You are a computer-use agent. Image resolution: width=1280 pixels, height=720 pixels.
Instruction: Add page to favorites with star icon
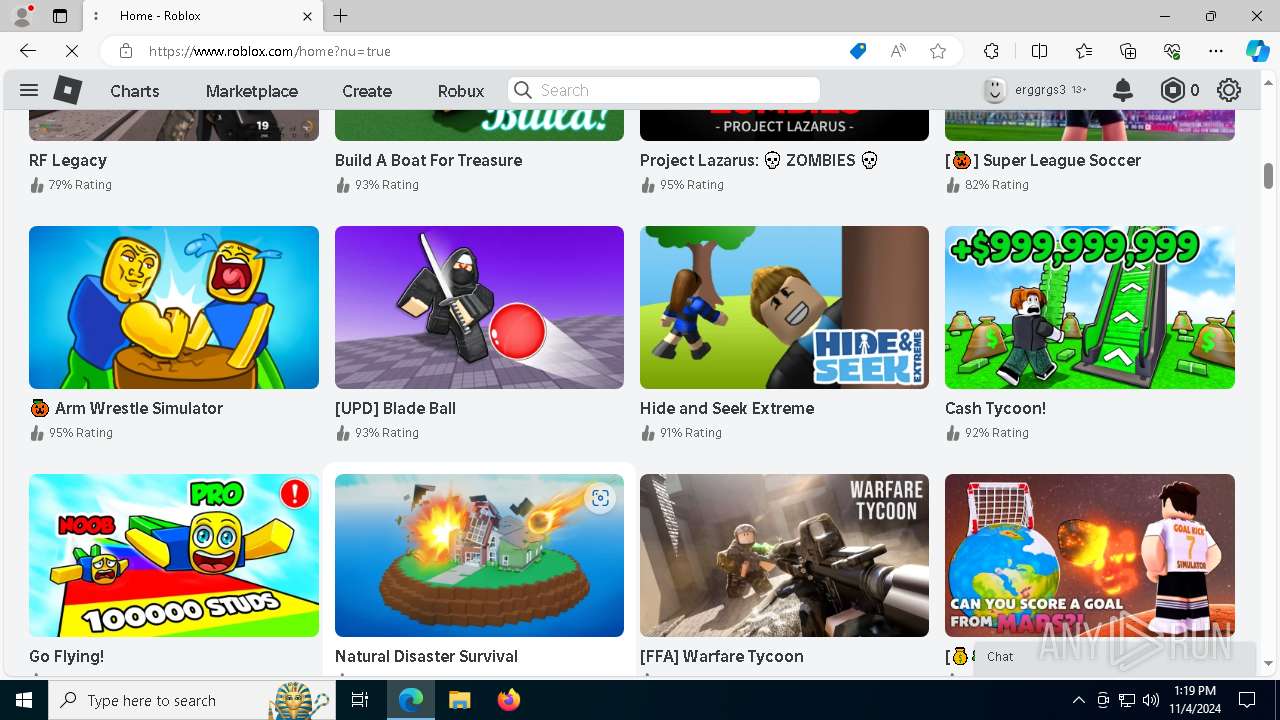[938, 51]
